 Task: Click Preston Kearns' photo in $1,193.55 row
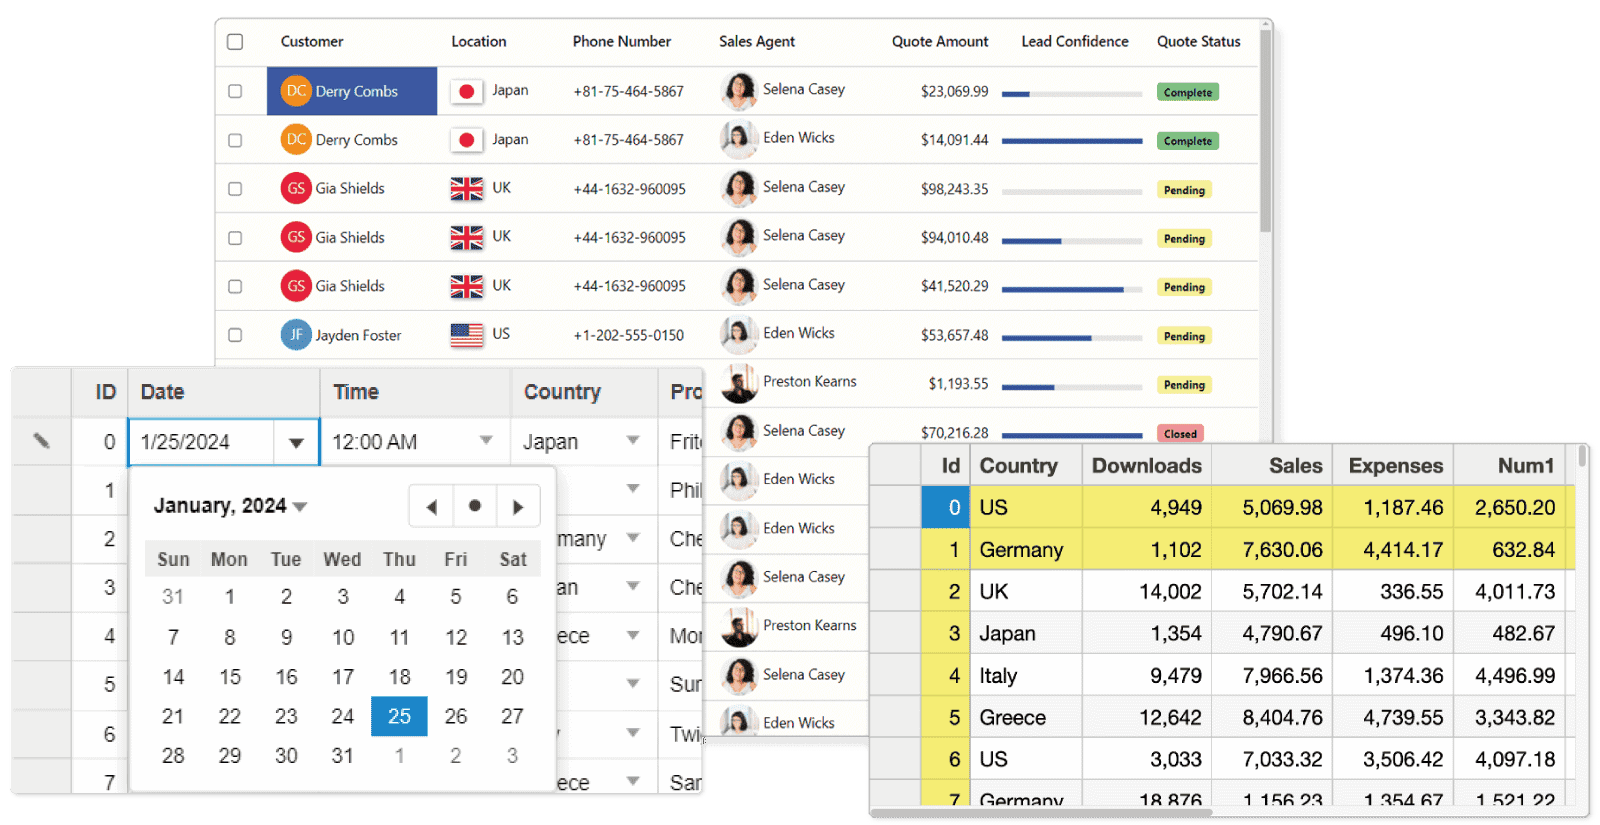[739, 383]
